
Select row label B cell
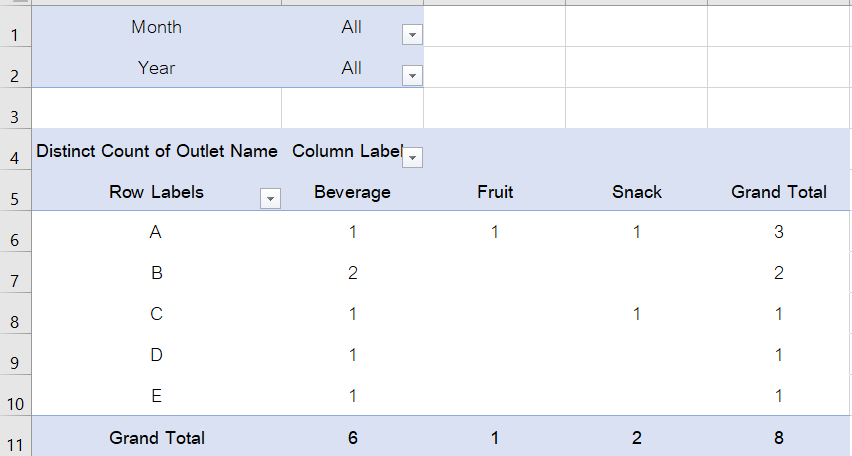(156, 273)
